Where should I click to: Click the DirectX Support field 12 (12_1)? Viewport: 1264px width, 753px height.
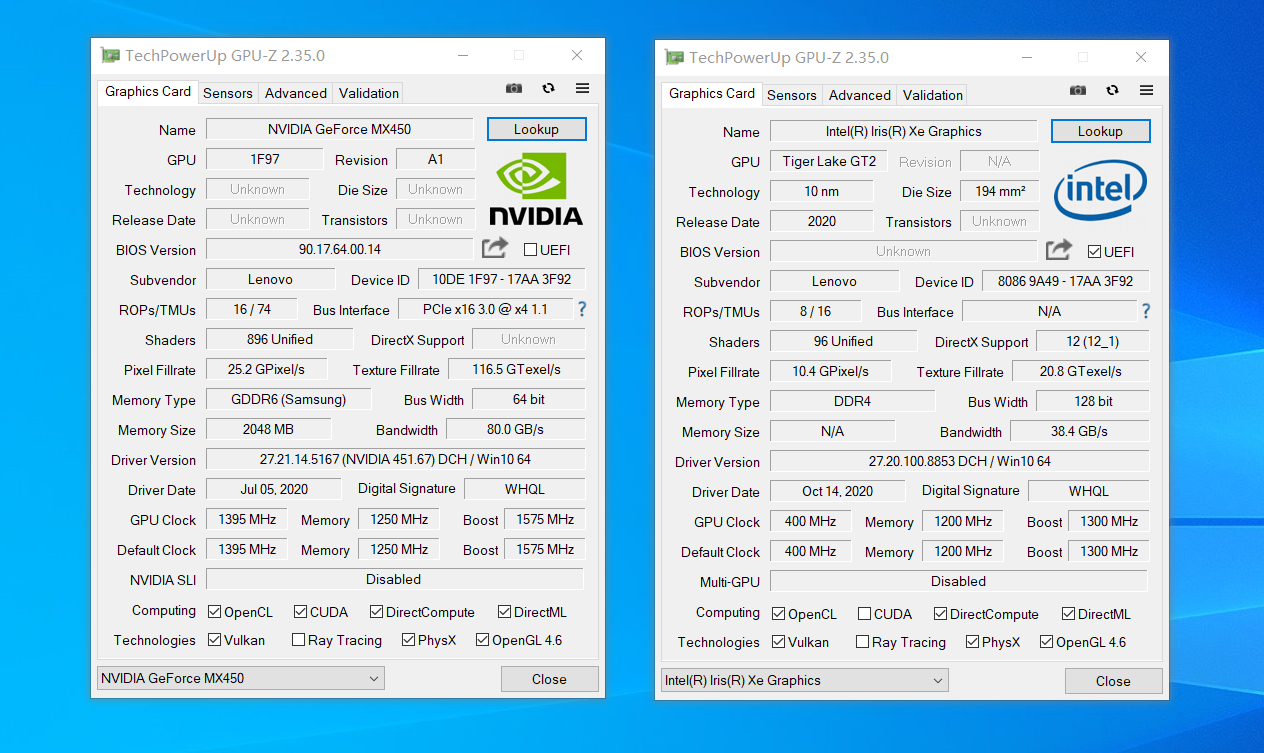click(x=1092, y=341)
